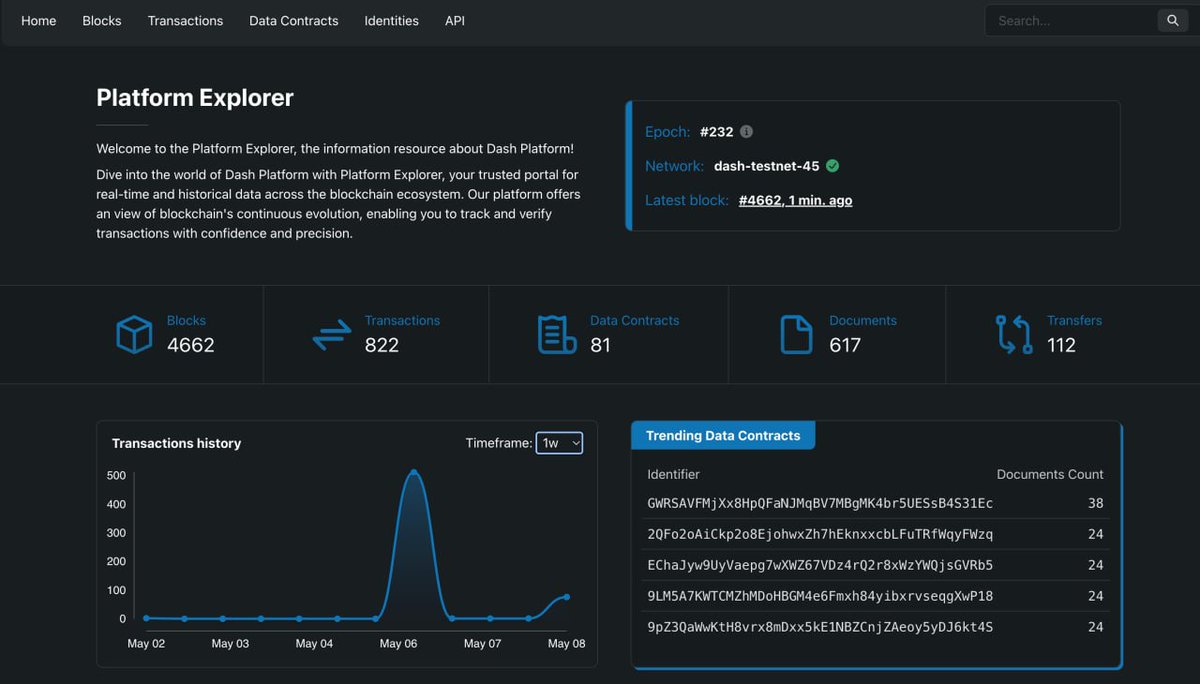Click the Transactions history chart title

177,443
